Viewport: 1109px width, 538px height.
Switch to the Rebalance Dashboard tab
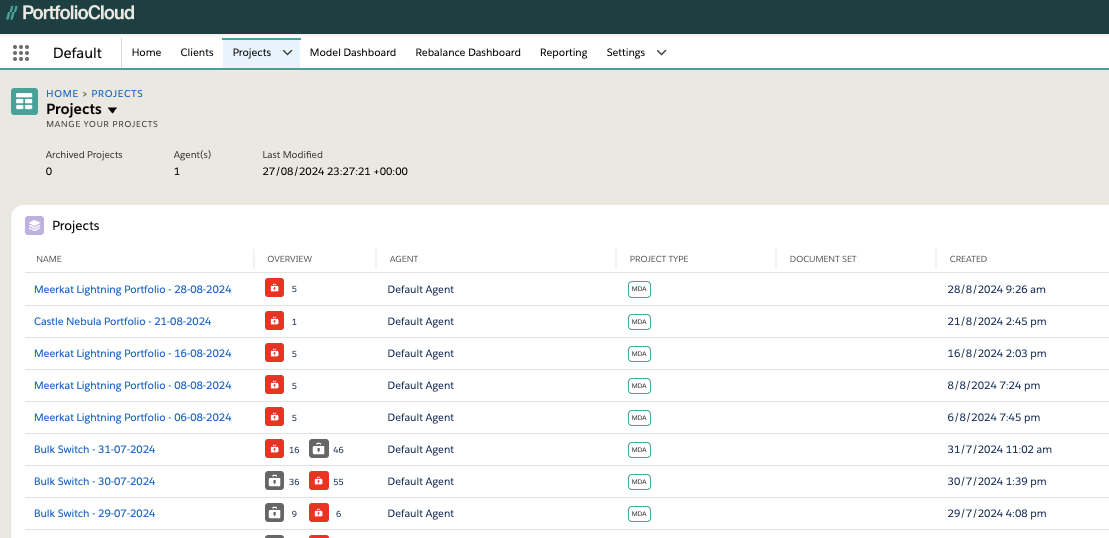pos(468,52)
